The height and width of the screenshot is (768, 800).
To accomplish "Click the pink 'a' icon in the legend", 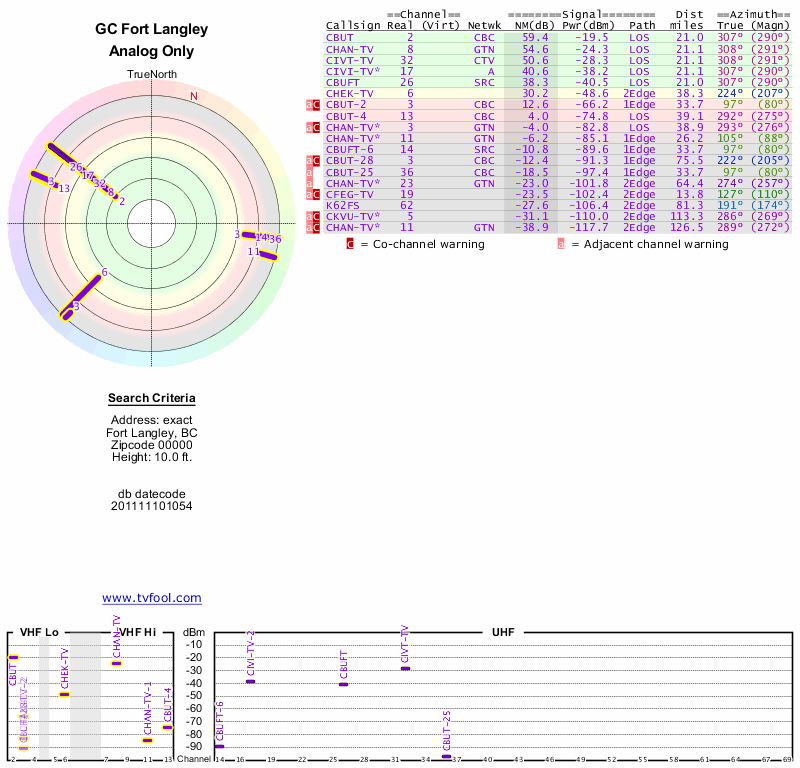I will coord(561,244).
